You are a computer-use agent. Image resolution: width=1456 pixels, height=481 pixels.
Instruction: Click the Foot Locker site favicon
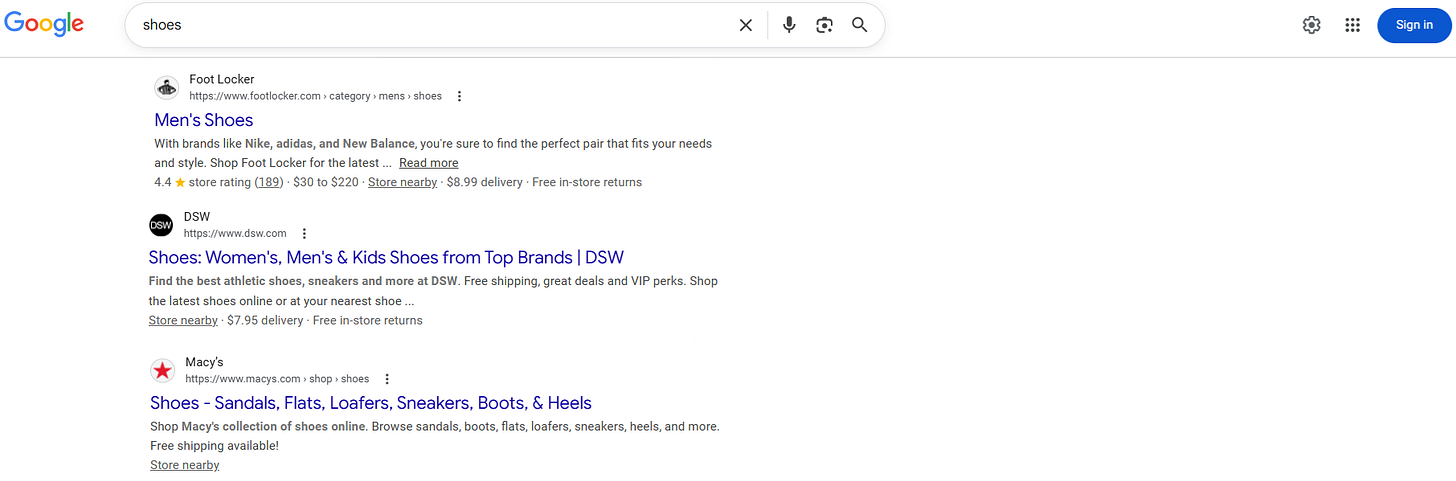click(166, 87)
